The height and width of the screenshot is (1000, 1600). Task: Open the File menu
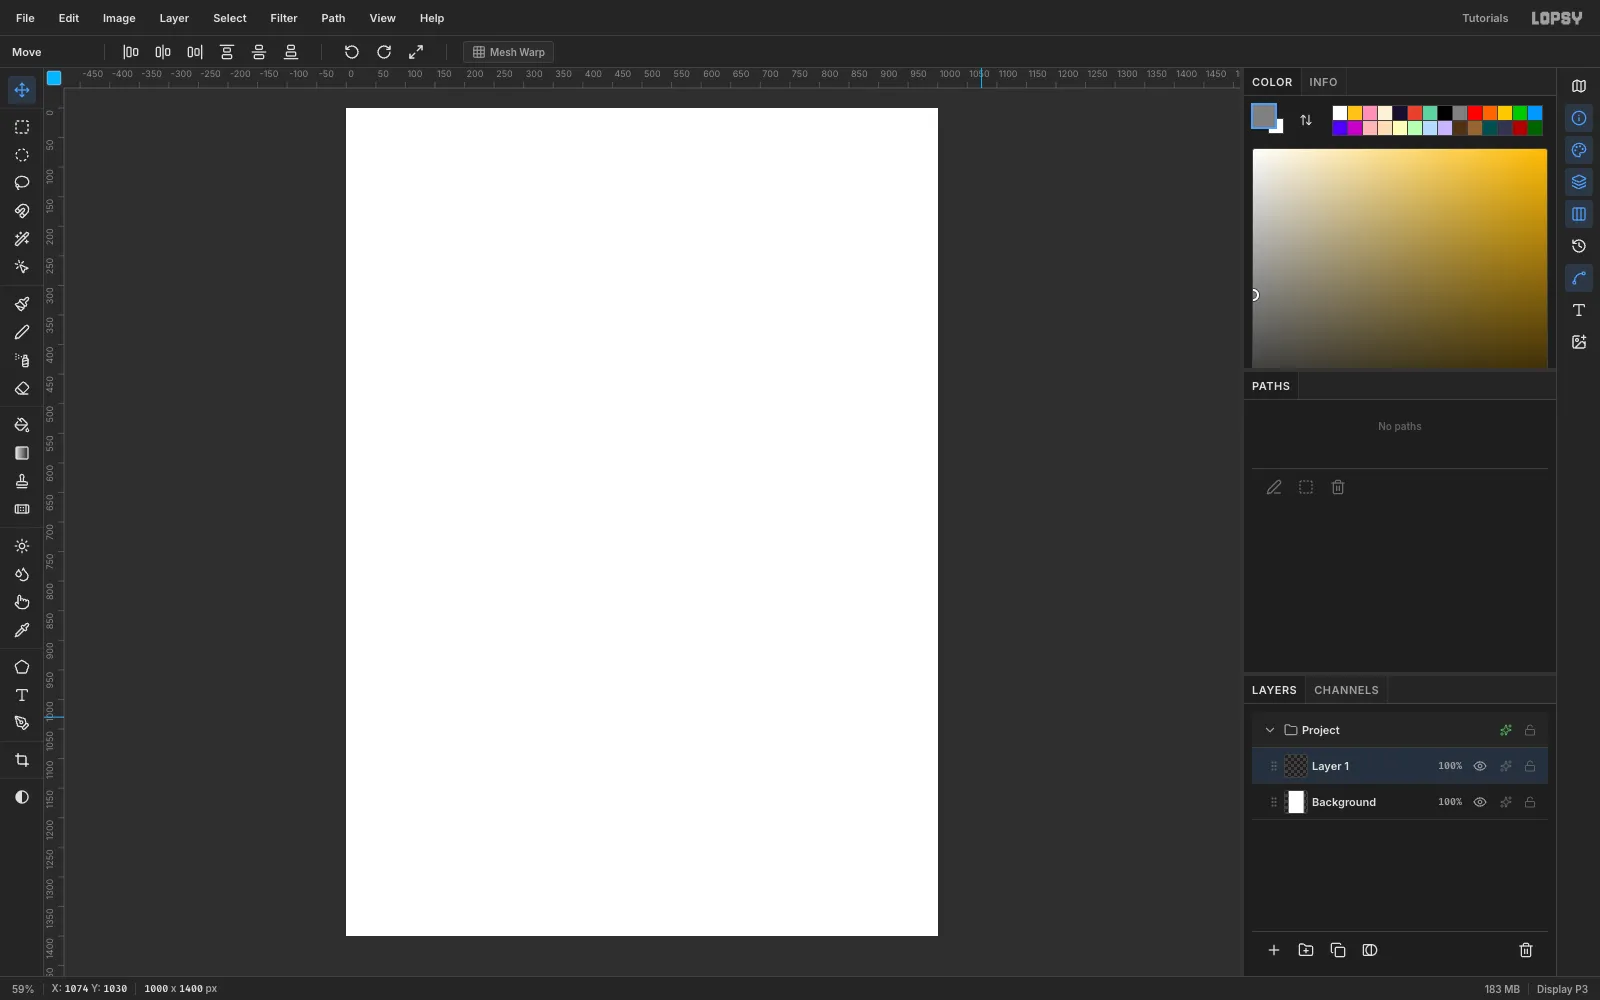click(x=25, y=18)
